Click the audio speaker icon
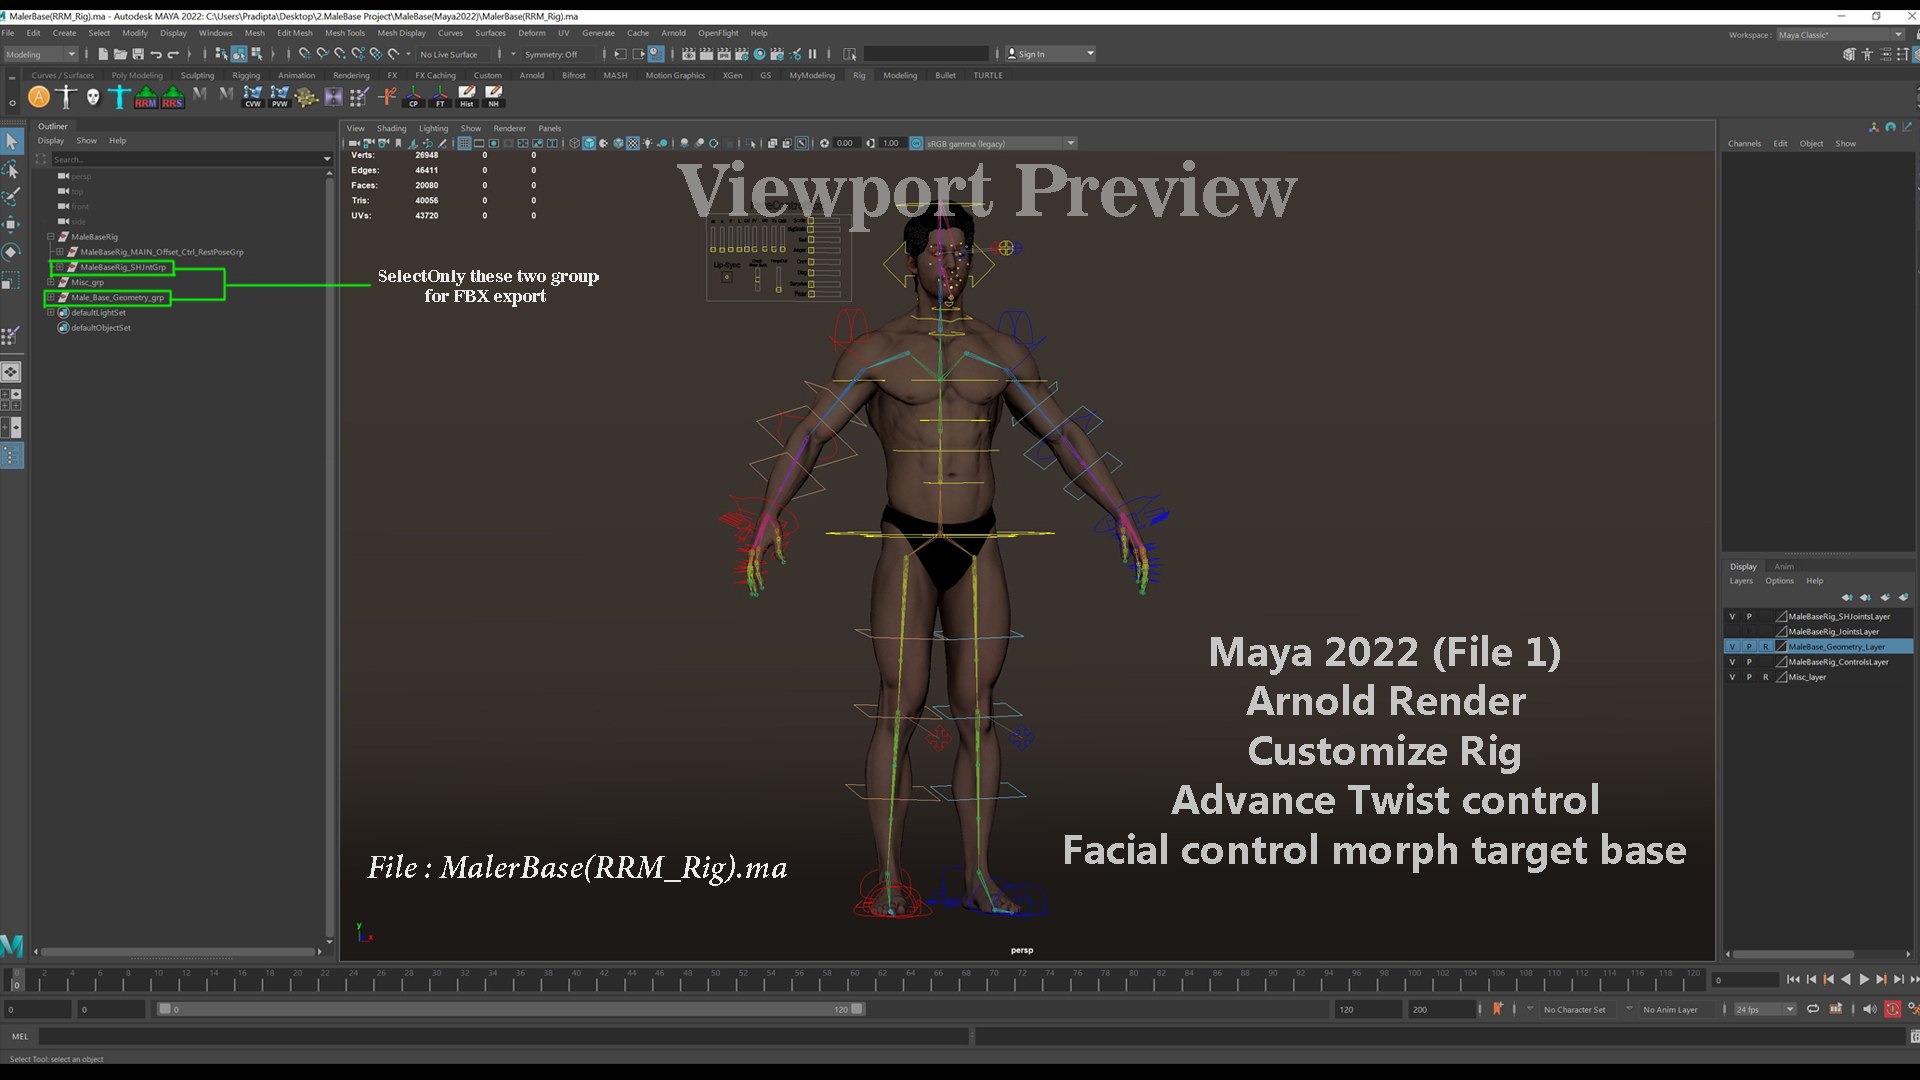The height and width of the screenshot is (1080, 1920). pyautogui.click(x=1869, y=1008)
